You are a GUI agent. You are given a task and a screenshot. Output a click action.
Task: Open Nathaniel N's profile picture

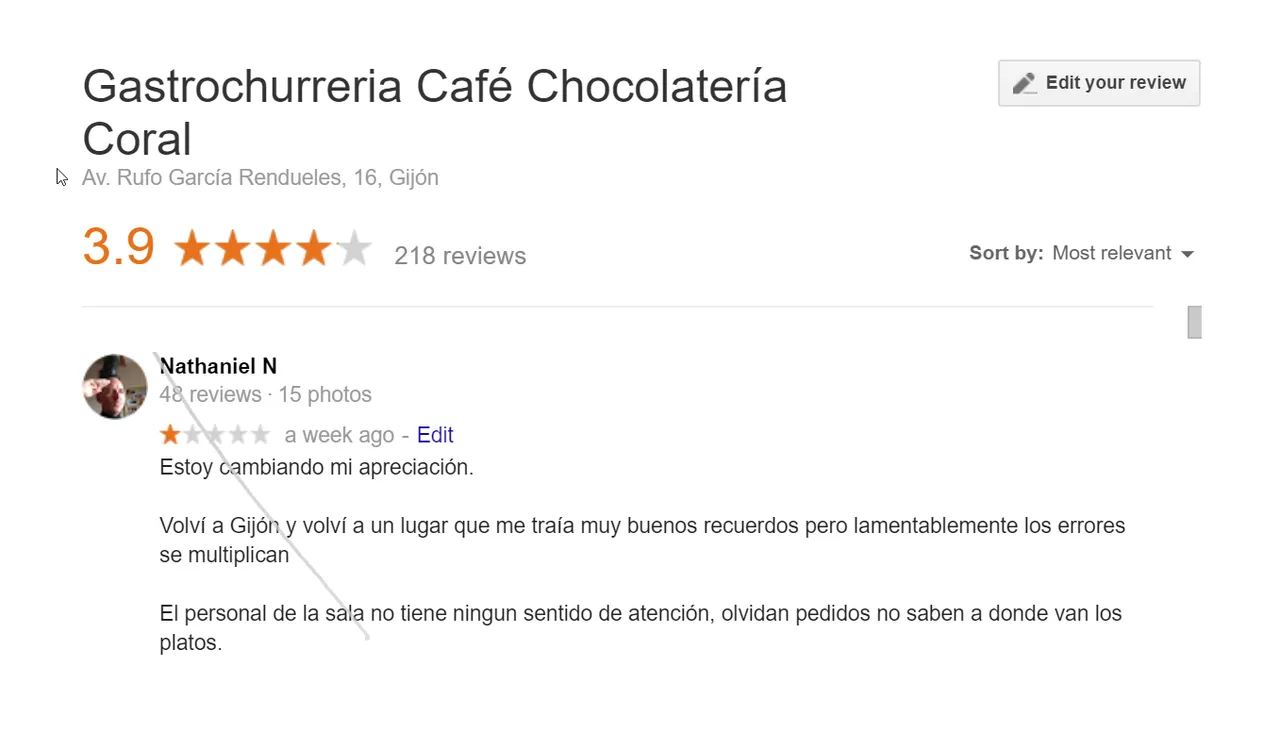115,386
